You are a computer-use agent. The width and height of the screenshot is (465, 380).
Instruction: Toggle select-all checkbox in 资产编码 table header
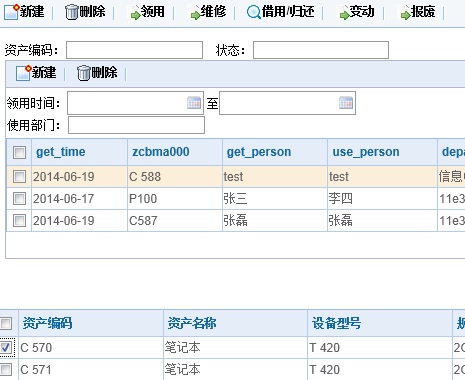(6, 323)
